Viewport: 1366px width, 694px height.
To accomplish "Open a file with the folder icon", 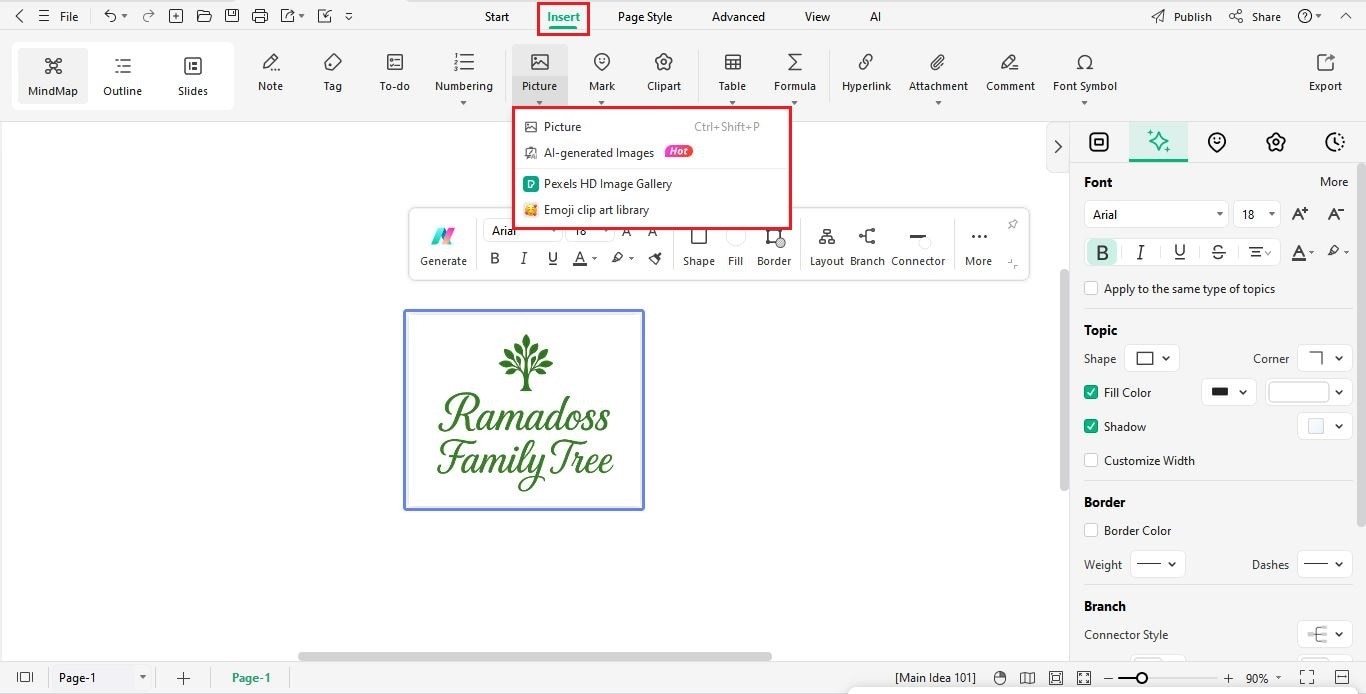I will coord(204,16).
